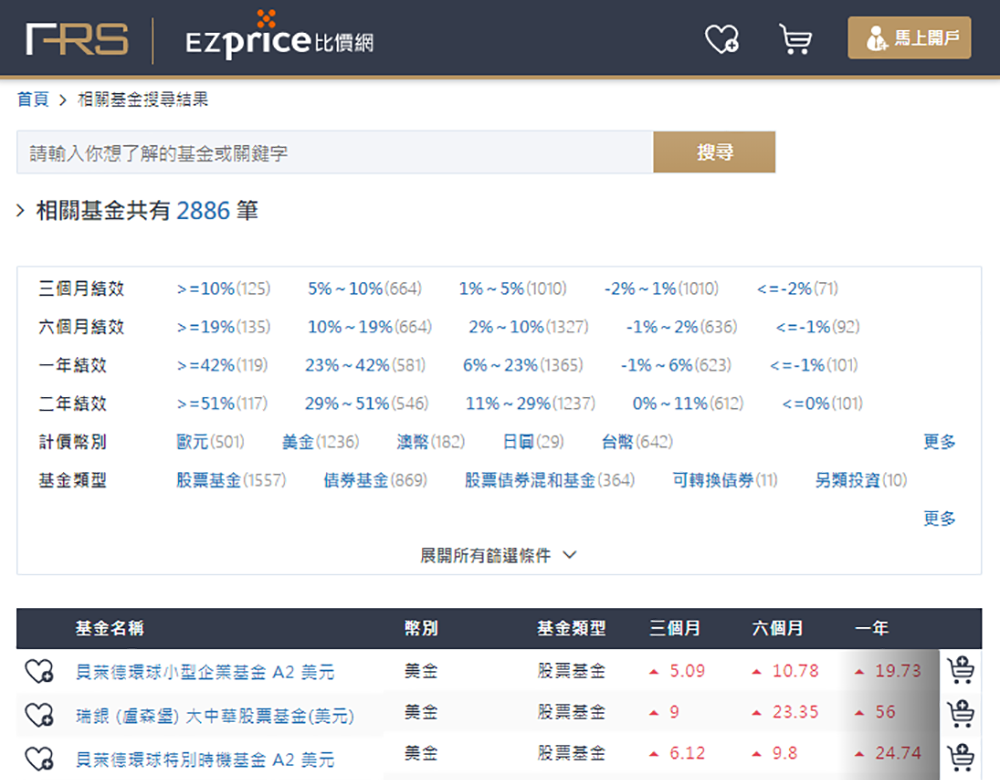This screenshot has height=780, width=1000.
Task: Collapse the 相關基金共有 2886 筆 chevron
Action: point(20,210)
